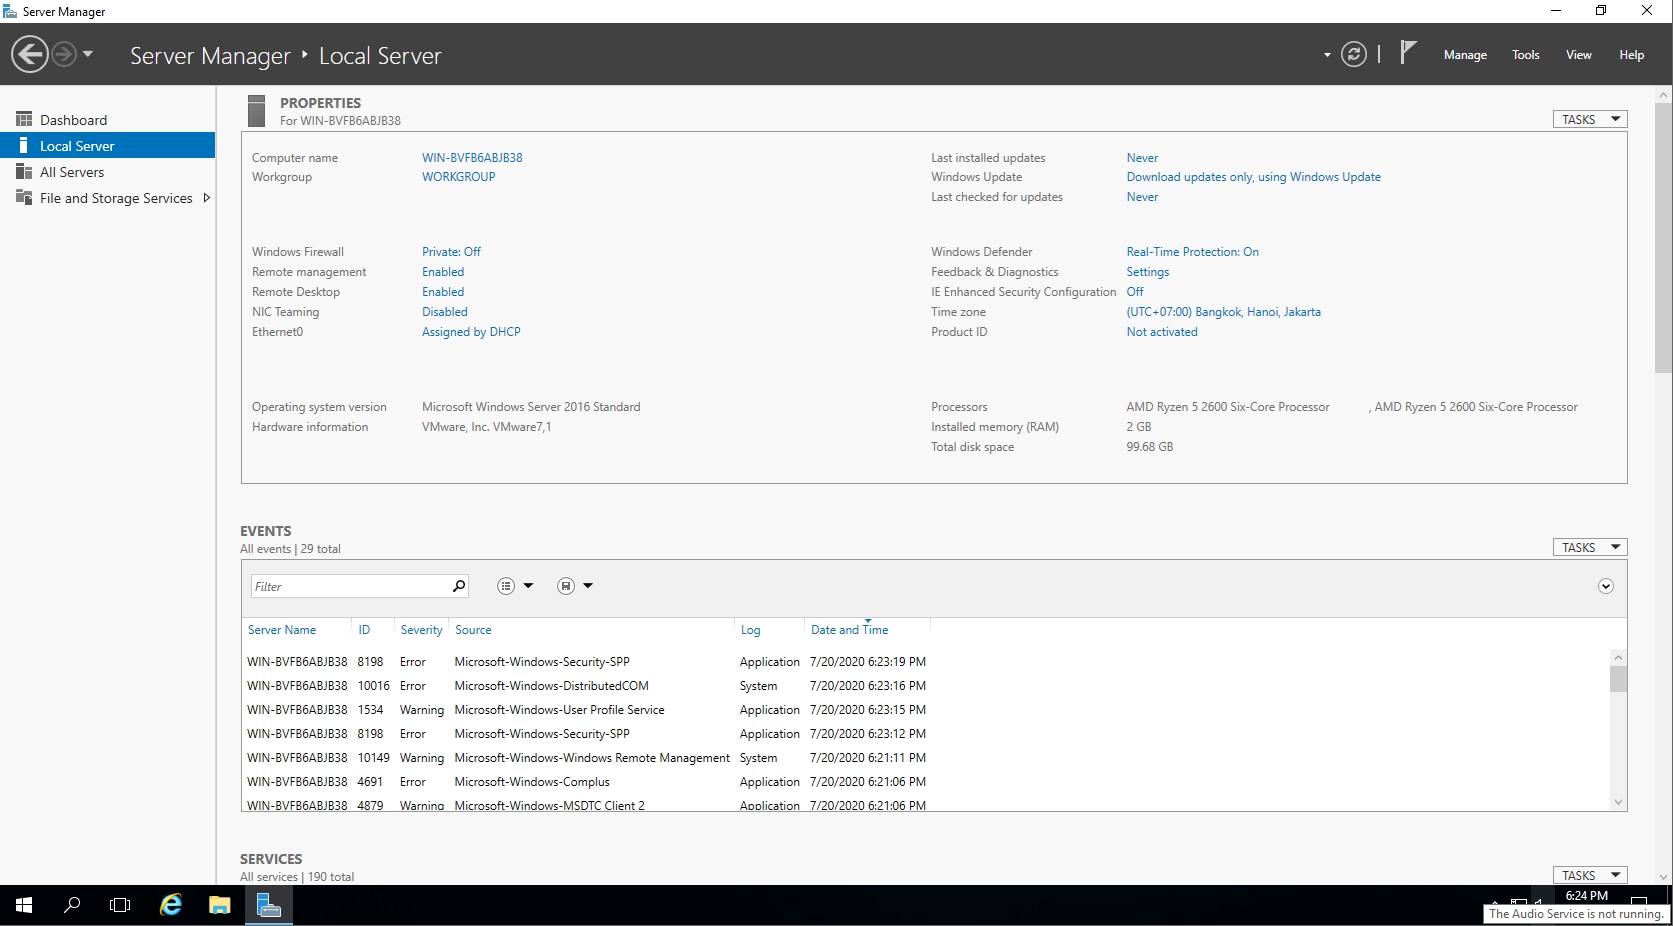
Task: Launch Internet Explorer from taskbar
Action: [x=171, y=905]
